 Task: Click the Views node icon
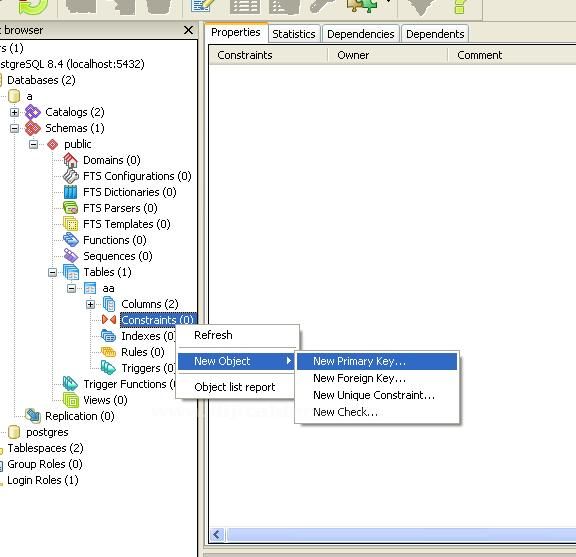[71, 400]
